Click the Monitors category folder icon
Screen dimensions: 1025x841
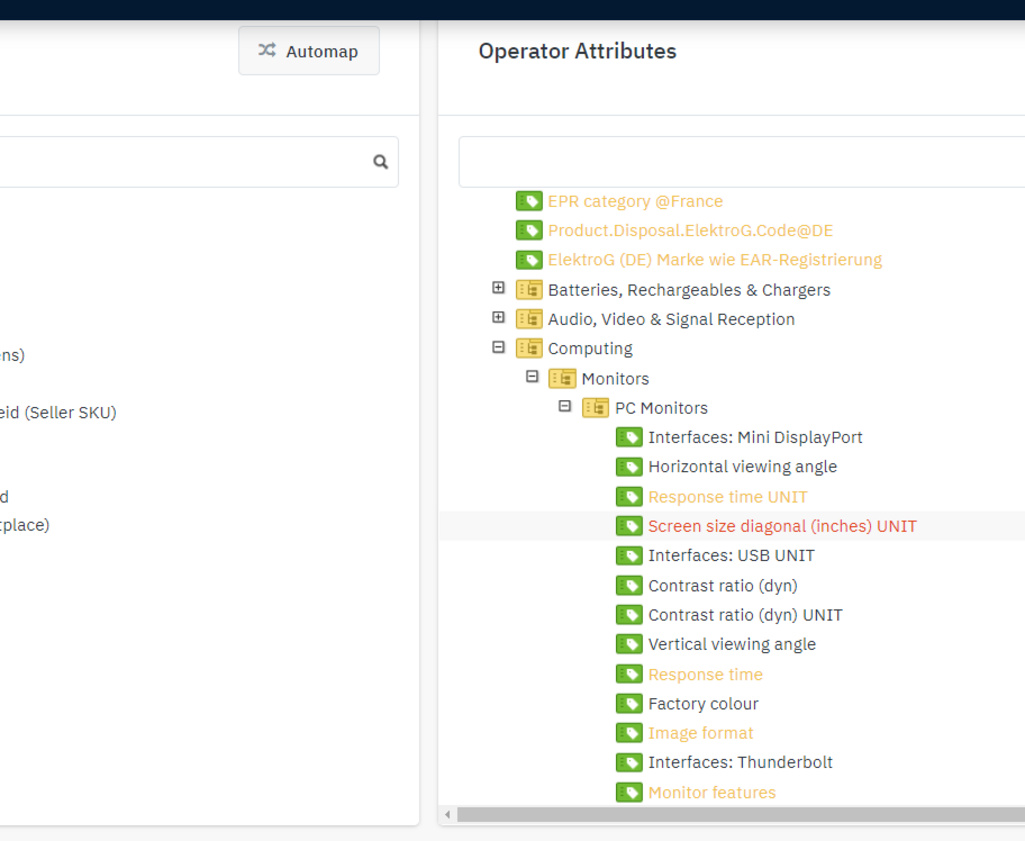[562, 378]
